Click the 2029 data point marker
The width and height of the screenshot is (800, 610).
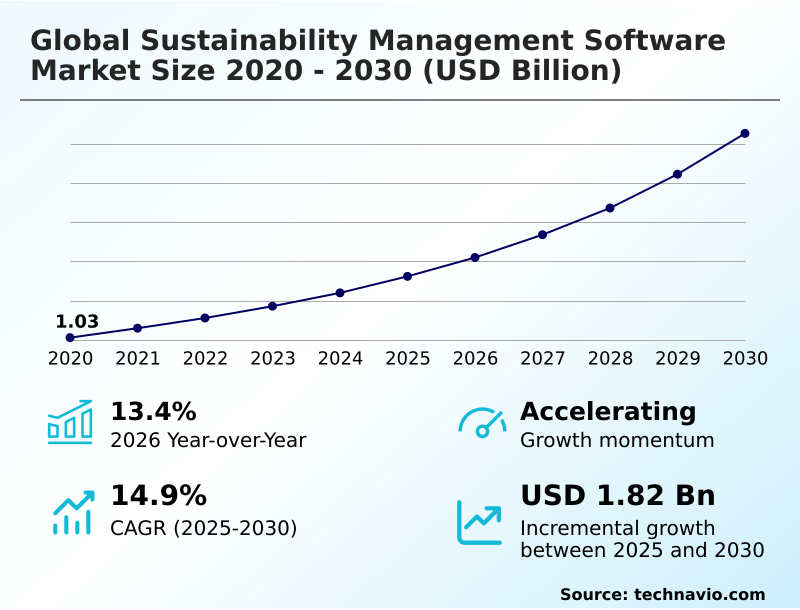click(x=677, y=174)
